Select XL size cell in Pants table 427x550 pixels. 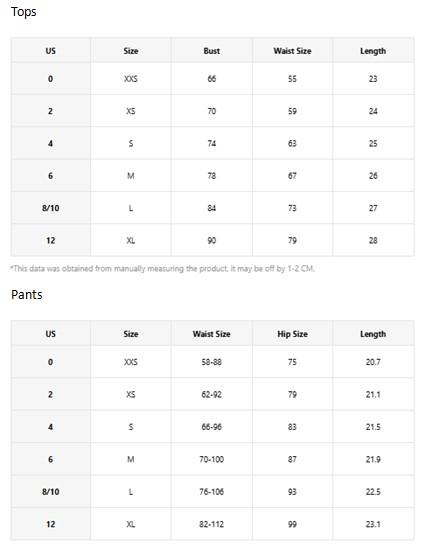[x=131, y=524]
